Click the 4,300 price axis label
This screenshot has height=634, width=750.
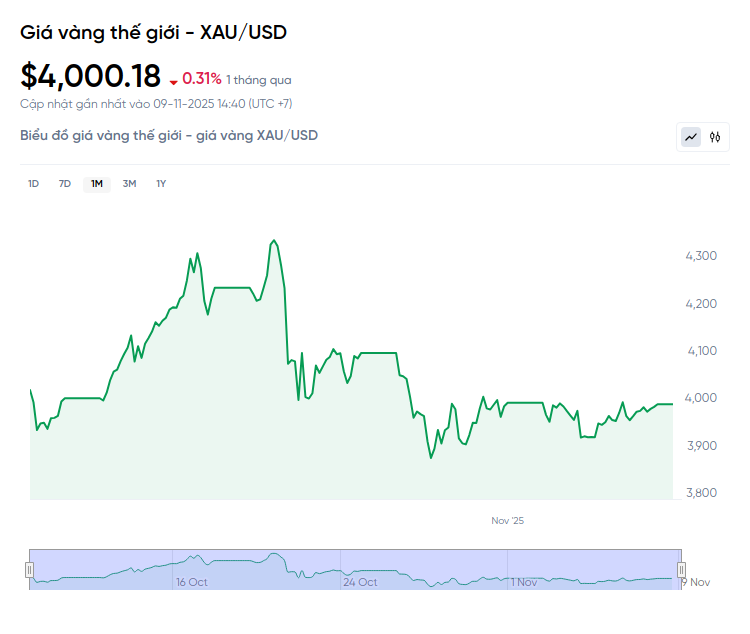pyautogui.click(x=700, y=256)
